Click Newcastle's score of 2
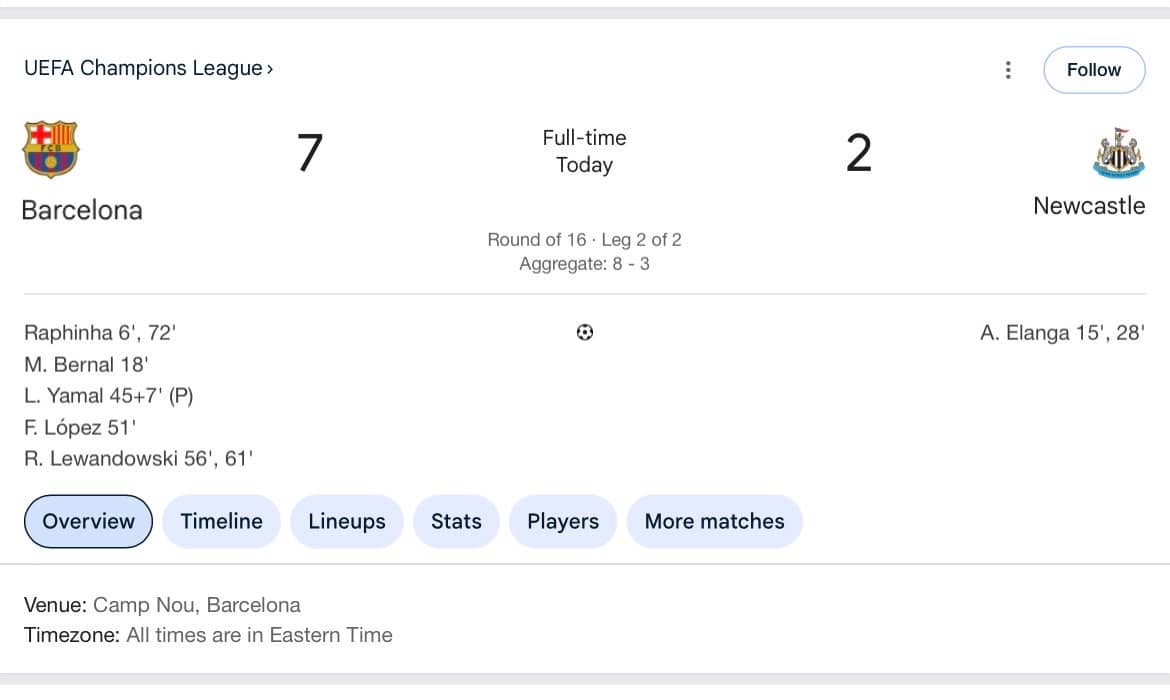This screenshot has height=700, width=1170. pos(859,152)
